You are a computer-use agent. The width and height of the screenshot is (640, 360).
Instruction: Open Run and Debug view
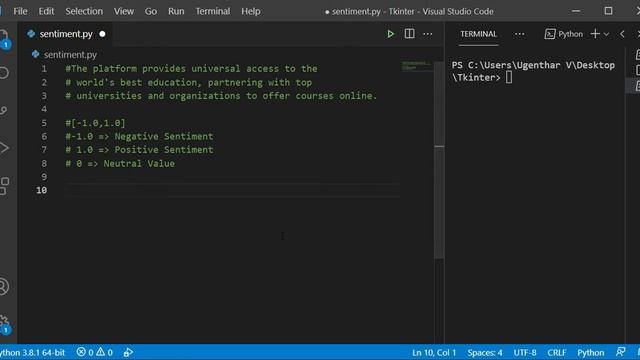[x=4, y=148]
